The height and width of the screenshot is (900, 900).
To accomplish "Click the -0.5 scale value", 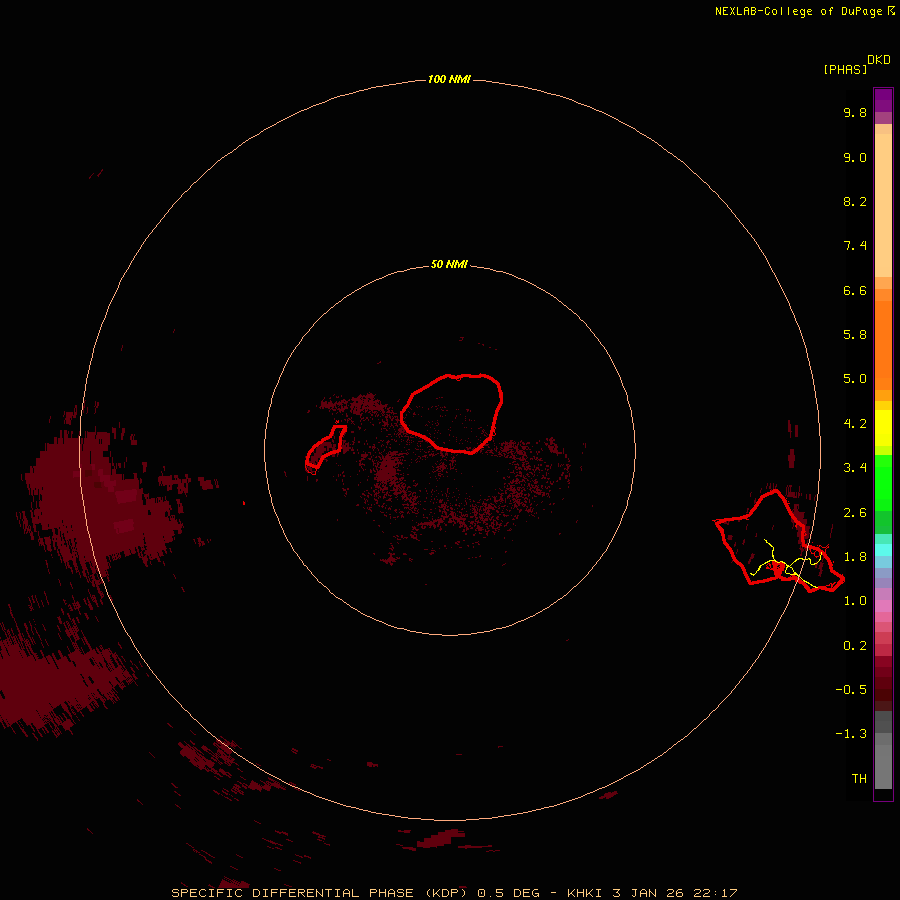I will [851, 690].
